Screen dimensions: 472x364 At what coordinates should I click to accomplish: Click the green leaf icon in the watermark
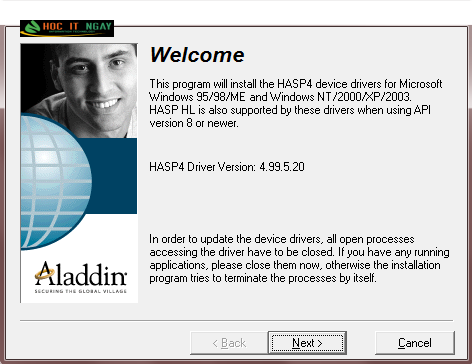[32, 28]
